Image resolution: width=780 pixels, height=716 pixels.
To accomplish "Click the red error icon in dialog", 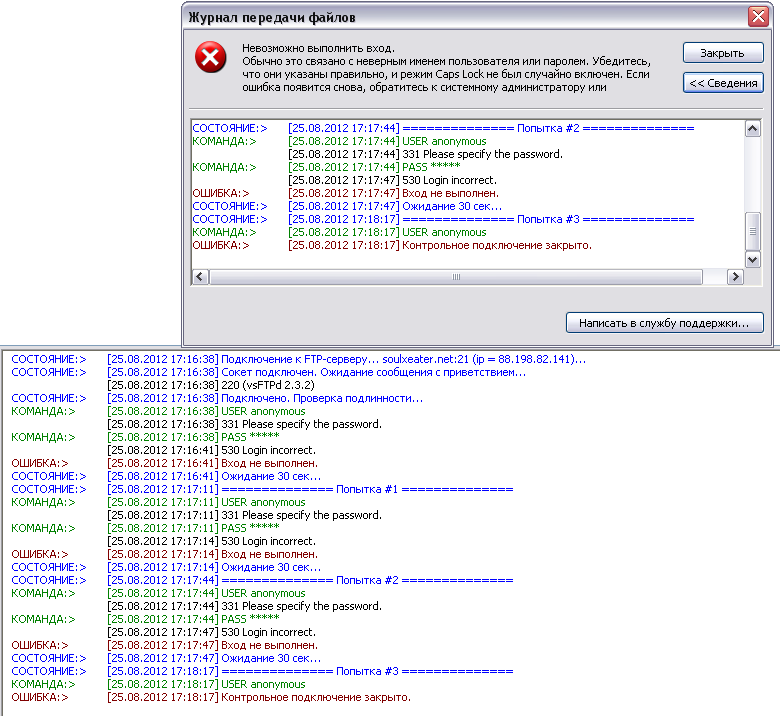I will coord(210,57).
